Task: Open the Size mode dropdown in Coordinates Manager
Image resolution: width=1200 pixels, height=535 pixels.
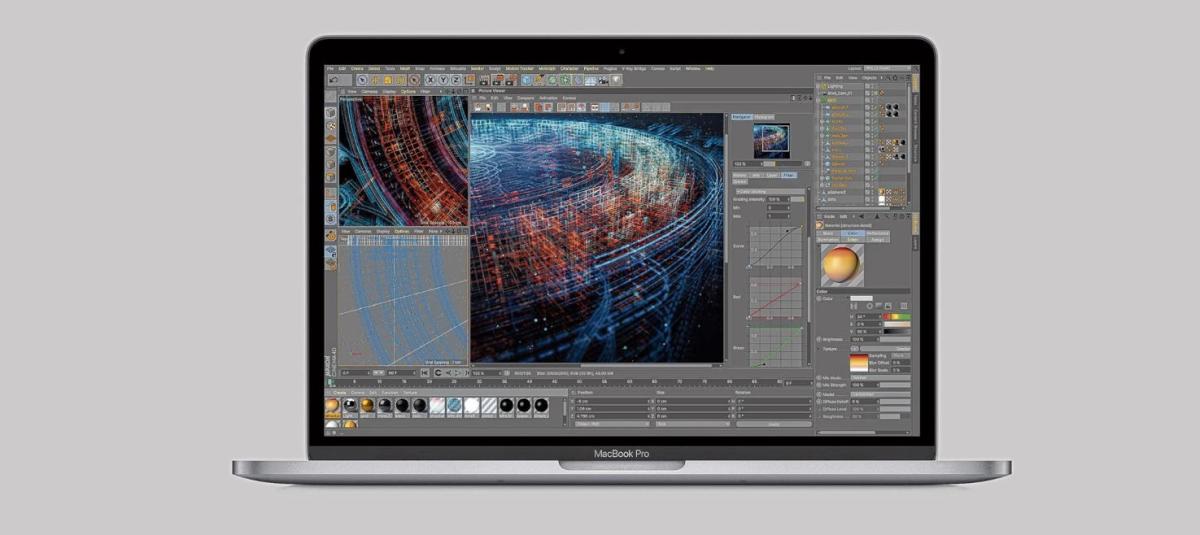Action: coord(692,423)
